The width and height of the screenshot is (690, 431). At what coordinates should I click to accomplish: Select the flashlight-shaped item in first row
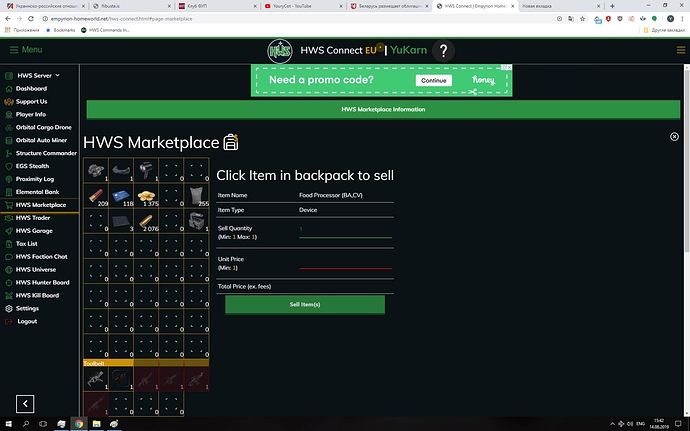coord(146,170)
